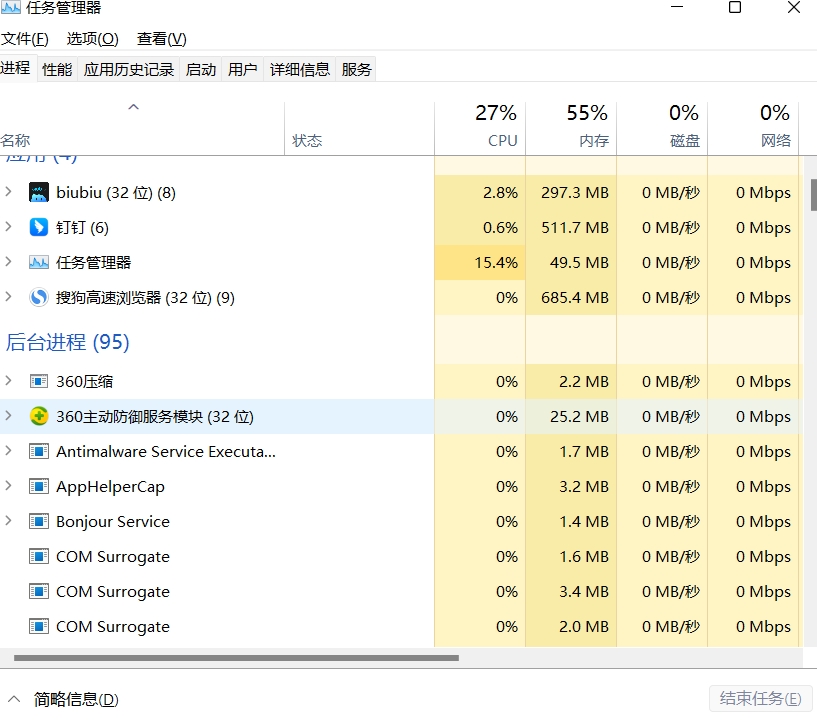The image size is (817, 724).
Task: Expand the Antimalware Service Executable entry
Action: coord(9,451)
